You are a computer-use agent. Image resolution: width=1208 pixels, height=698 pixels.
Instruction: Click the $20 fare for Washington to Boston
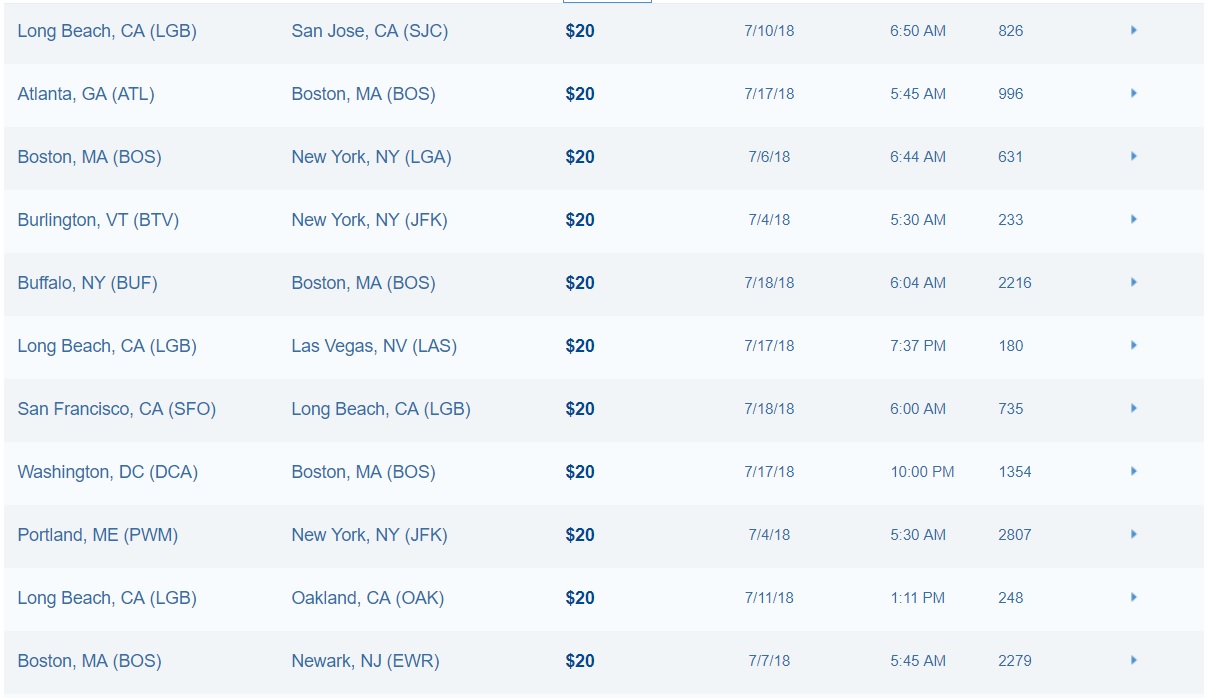[580, 472]
